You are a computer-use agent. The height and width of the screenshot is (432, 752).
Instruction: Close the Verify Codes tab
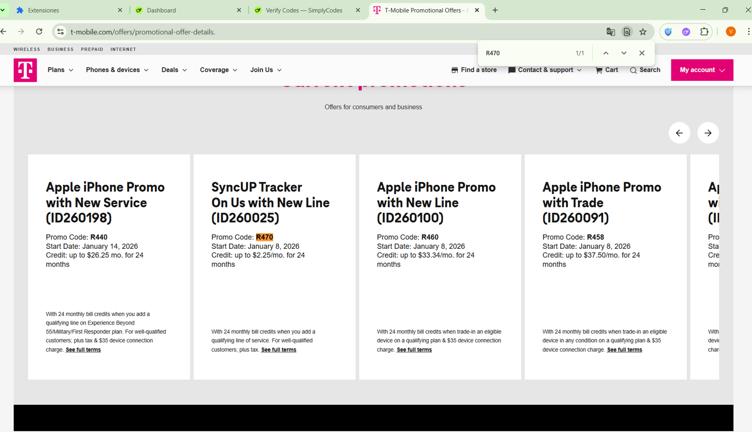358,10
